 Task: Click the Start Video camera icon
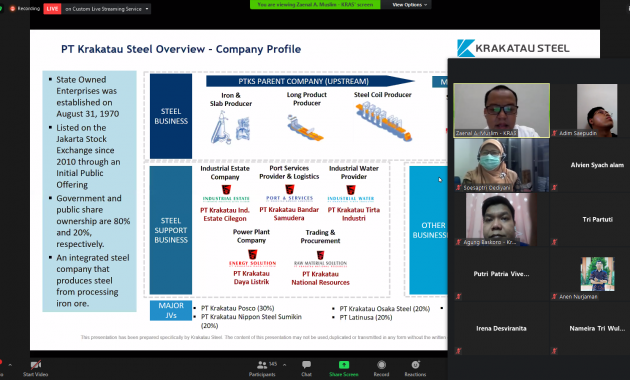click(x=36, y=365)
